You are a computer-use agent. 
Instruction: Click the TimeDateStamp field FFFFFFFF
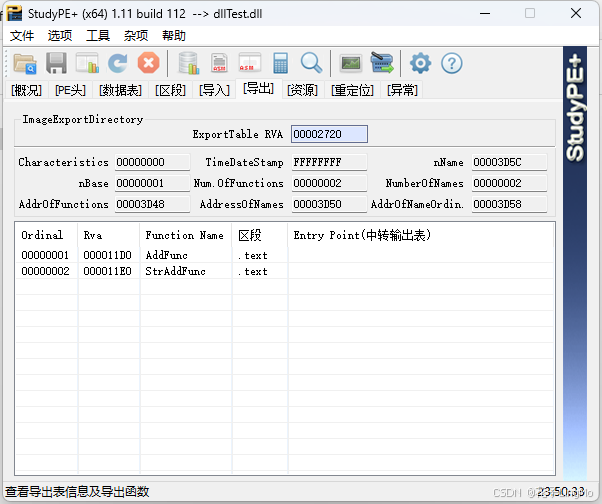329,162
